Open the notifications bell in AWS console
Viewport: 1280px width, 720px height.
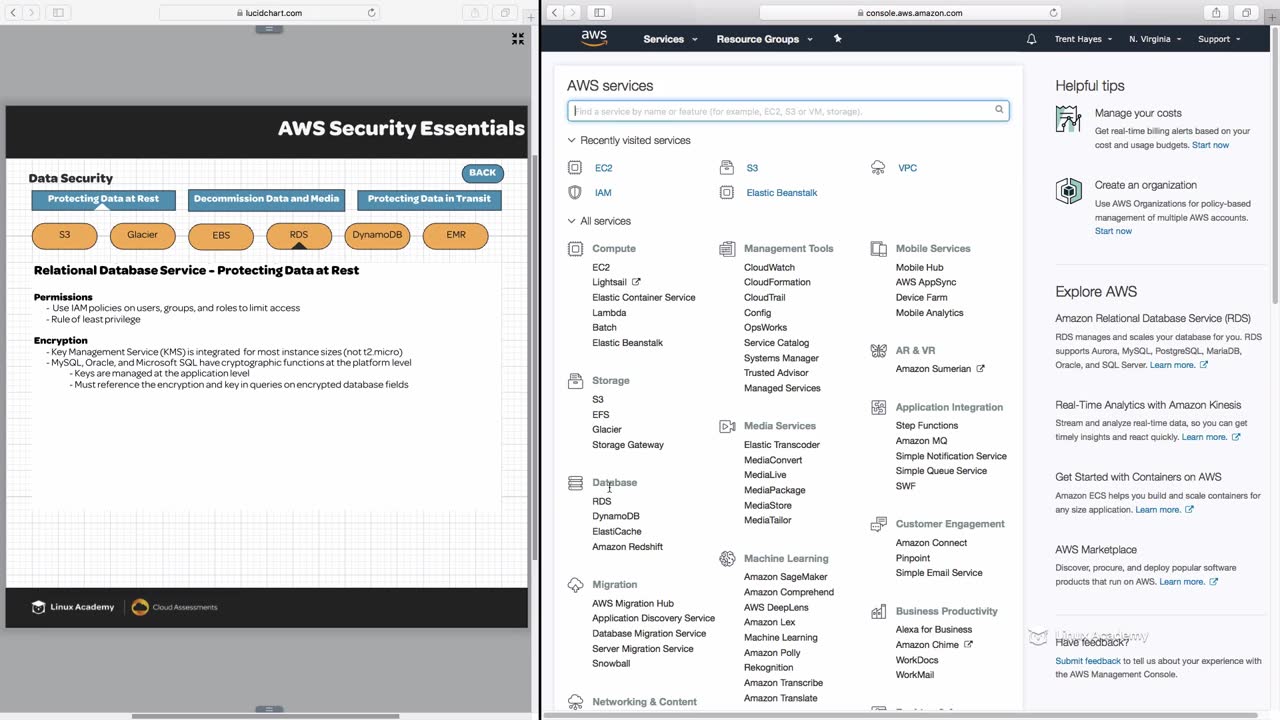(1032, 39)
